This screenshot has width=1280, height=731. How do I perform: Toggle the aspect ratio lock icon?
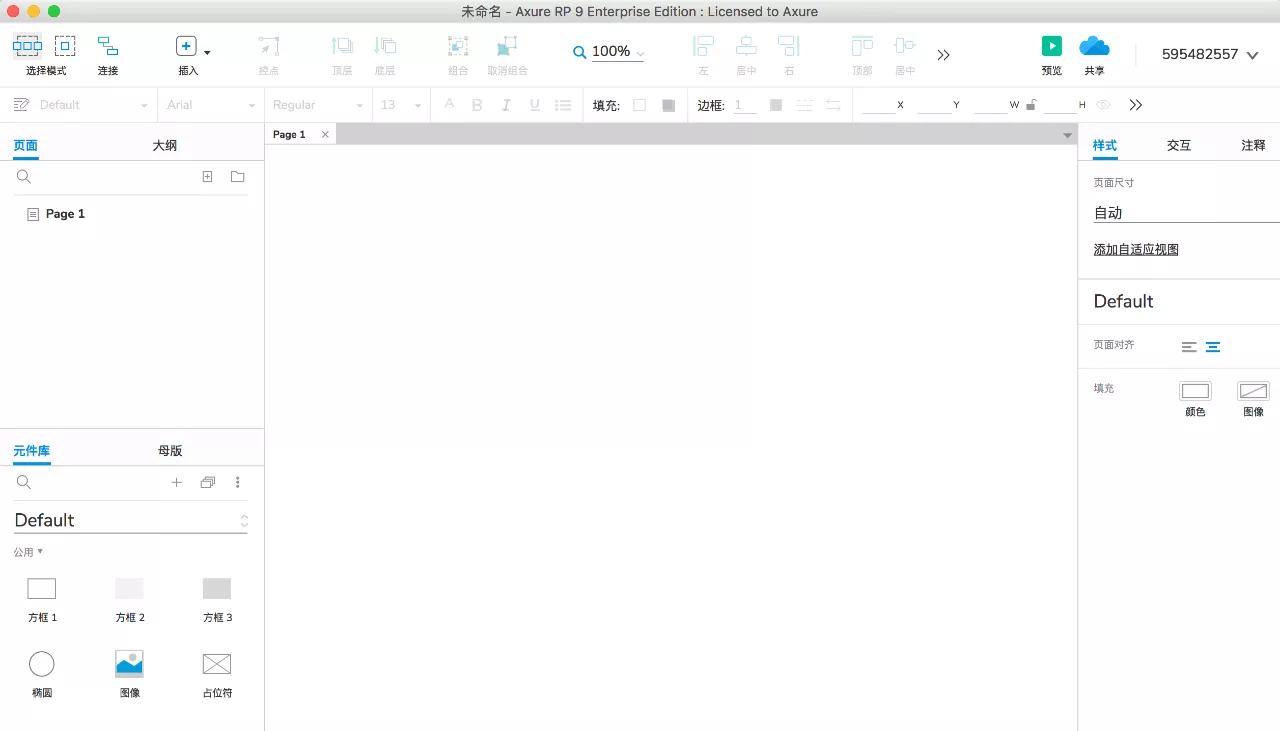[1031, 105]
